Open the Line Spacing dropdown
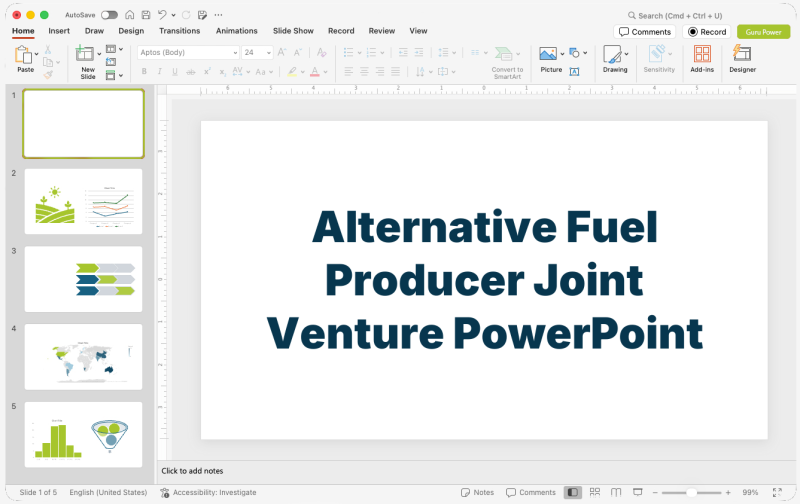 [447, 52]
